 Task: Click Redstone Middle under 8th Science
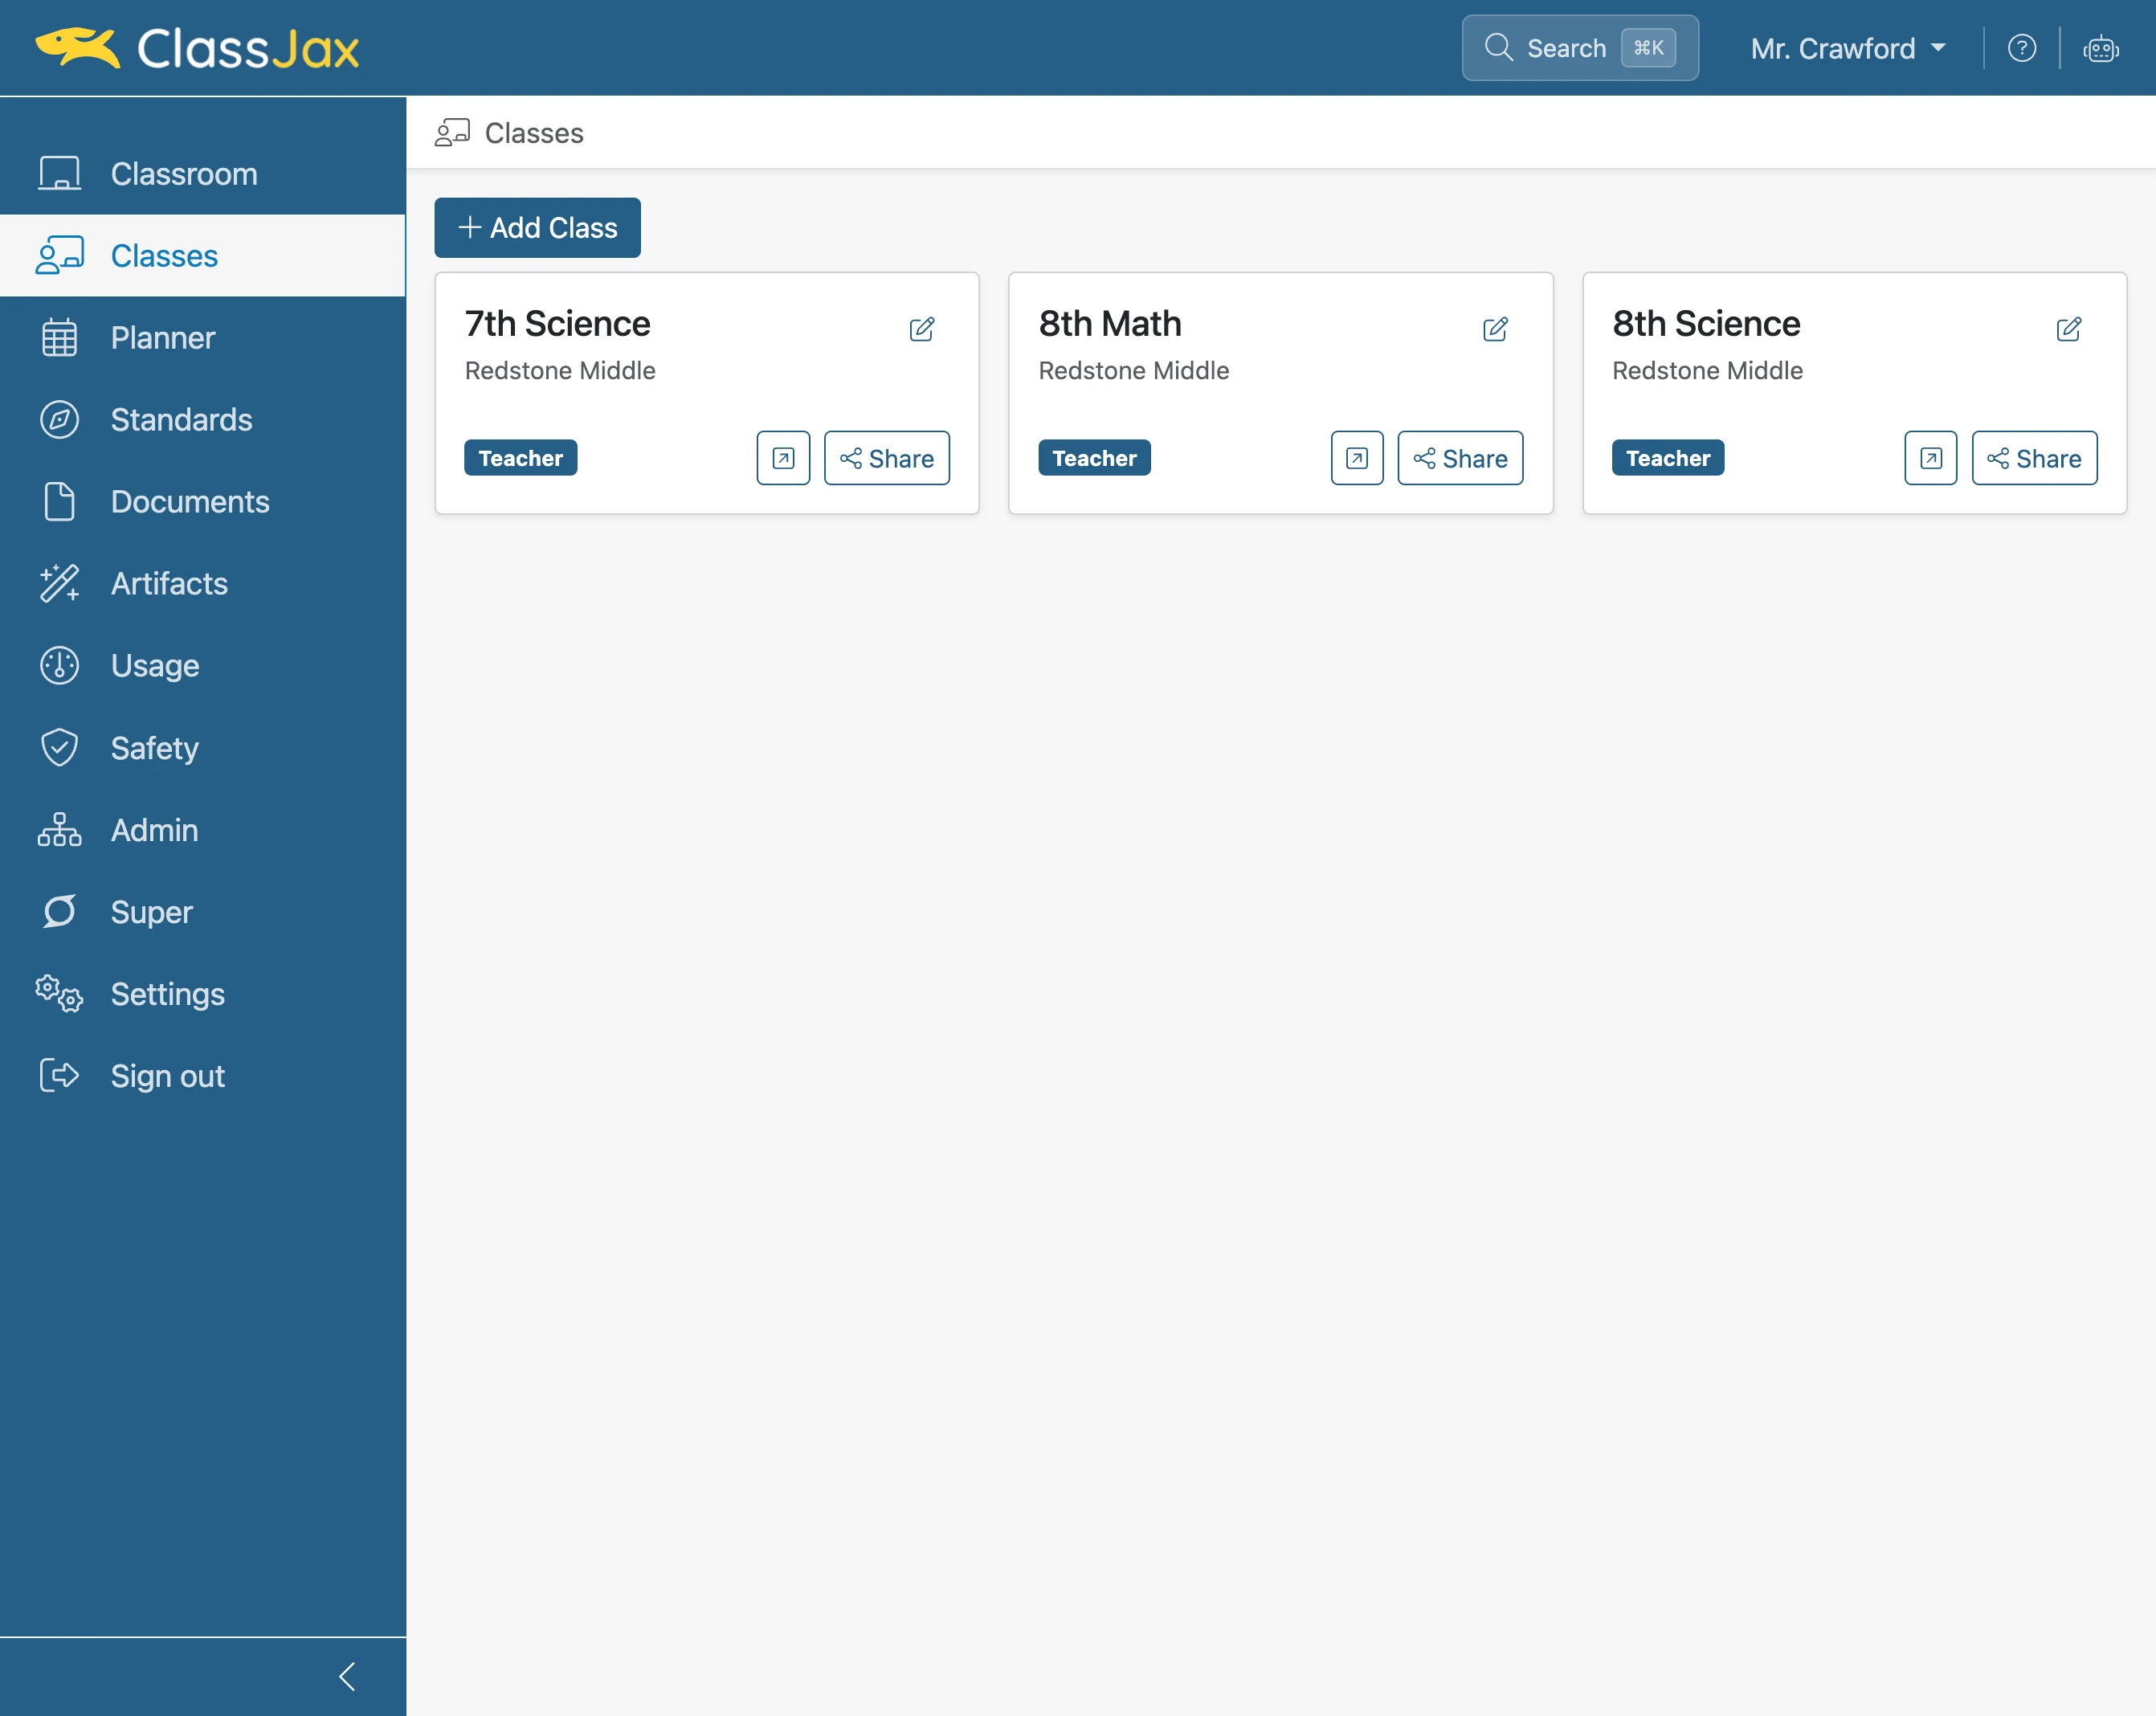click(1707, 370)
